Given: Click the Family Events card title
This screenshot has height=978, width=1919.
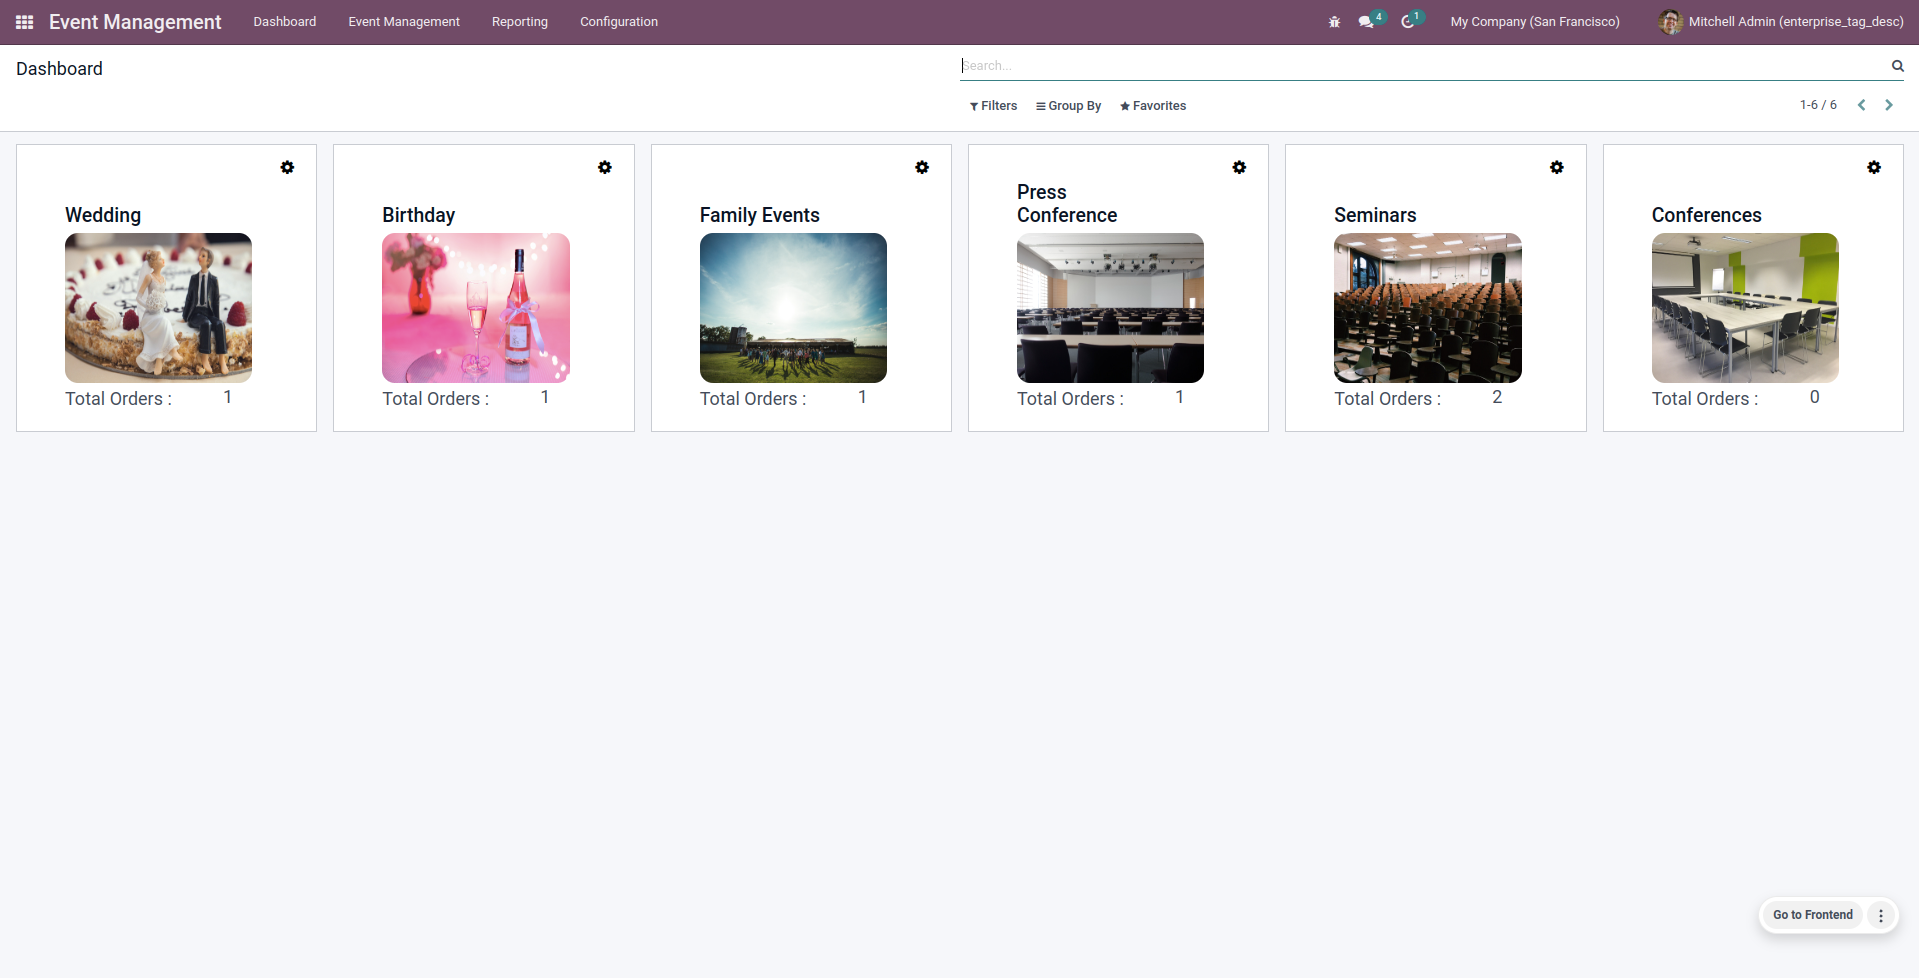Looking at the screenshot, I should tap(760, 215).
